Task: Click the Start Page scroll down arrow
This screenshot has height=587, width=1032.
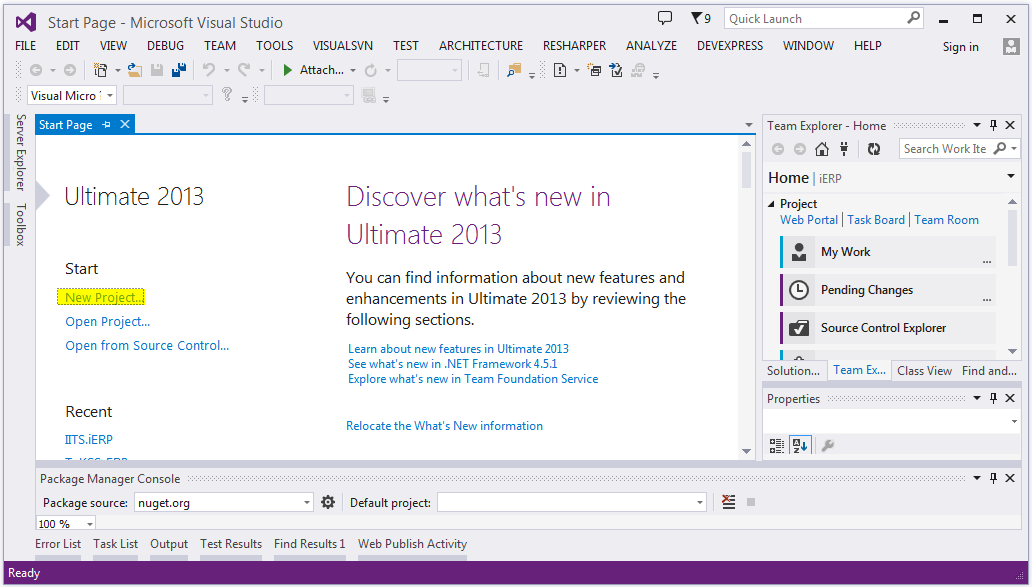Action: coord(746,451)
